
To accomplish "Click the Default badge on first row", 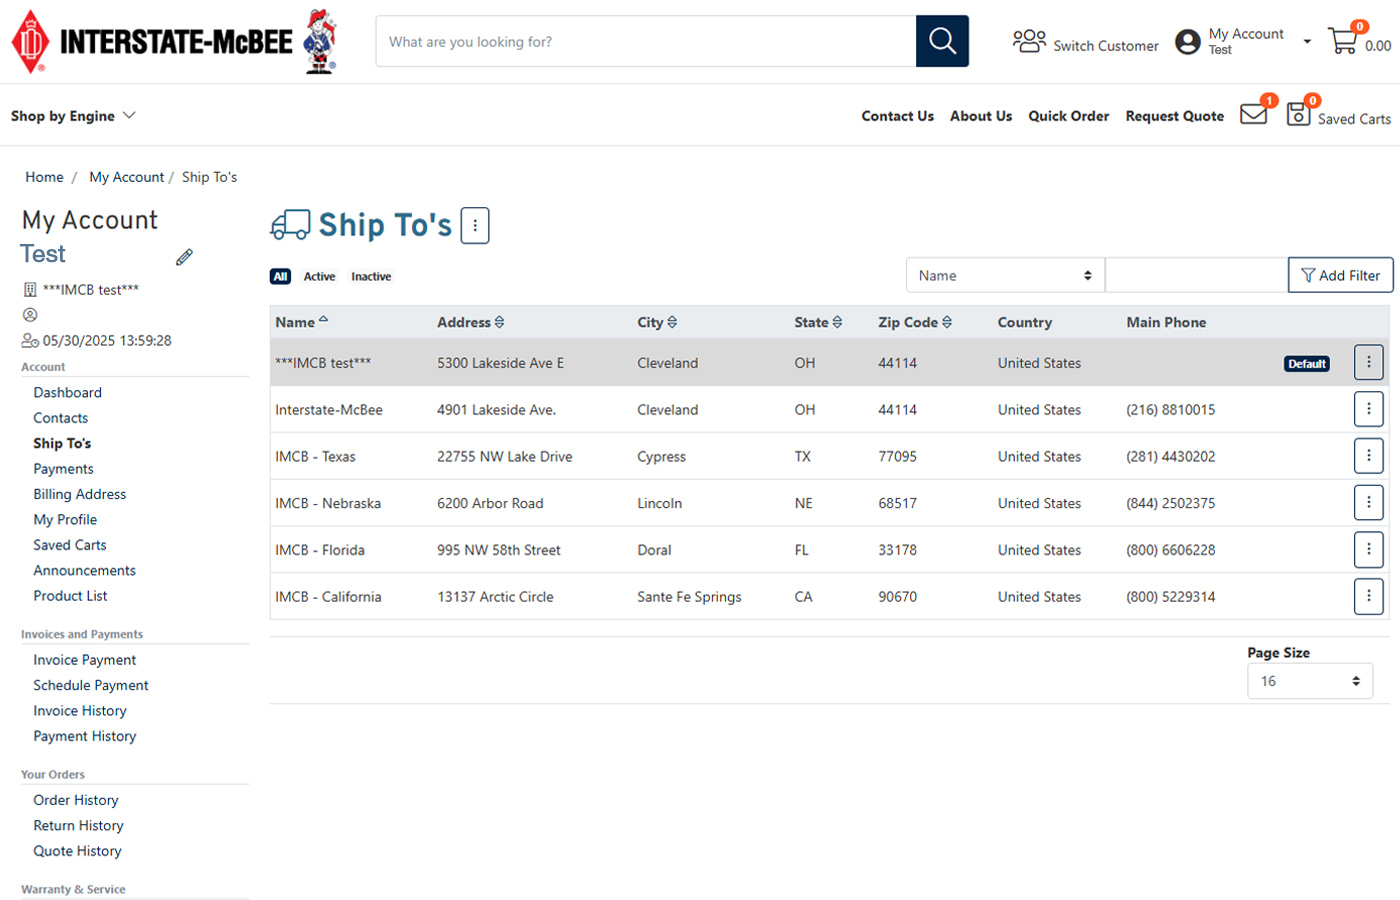I will tap(1306, 364).
